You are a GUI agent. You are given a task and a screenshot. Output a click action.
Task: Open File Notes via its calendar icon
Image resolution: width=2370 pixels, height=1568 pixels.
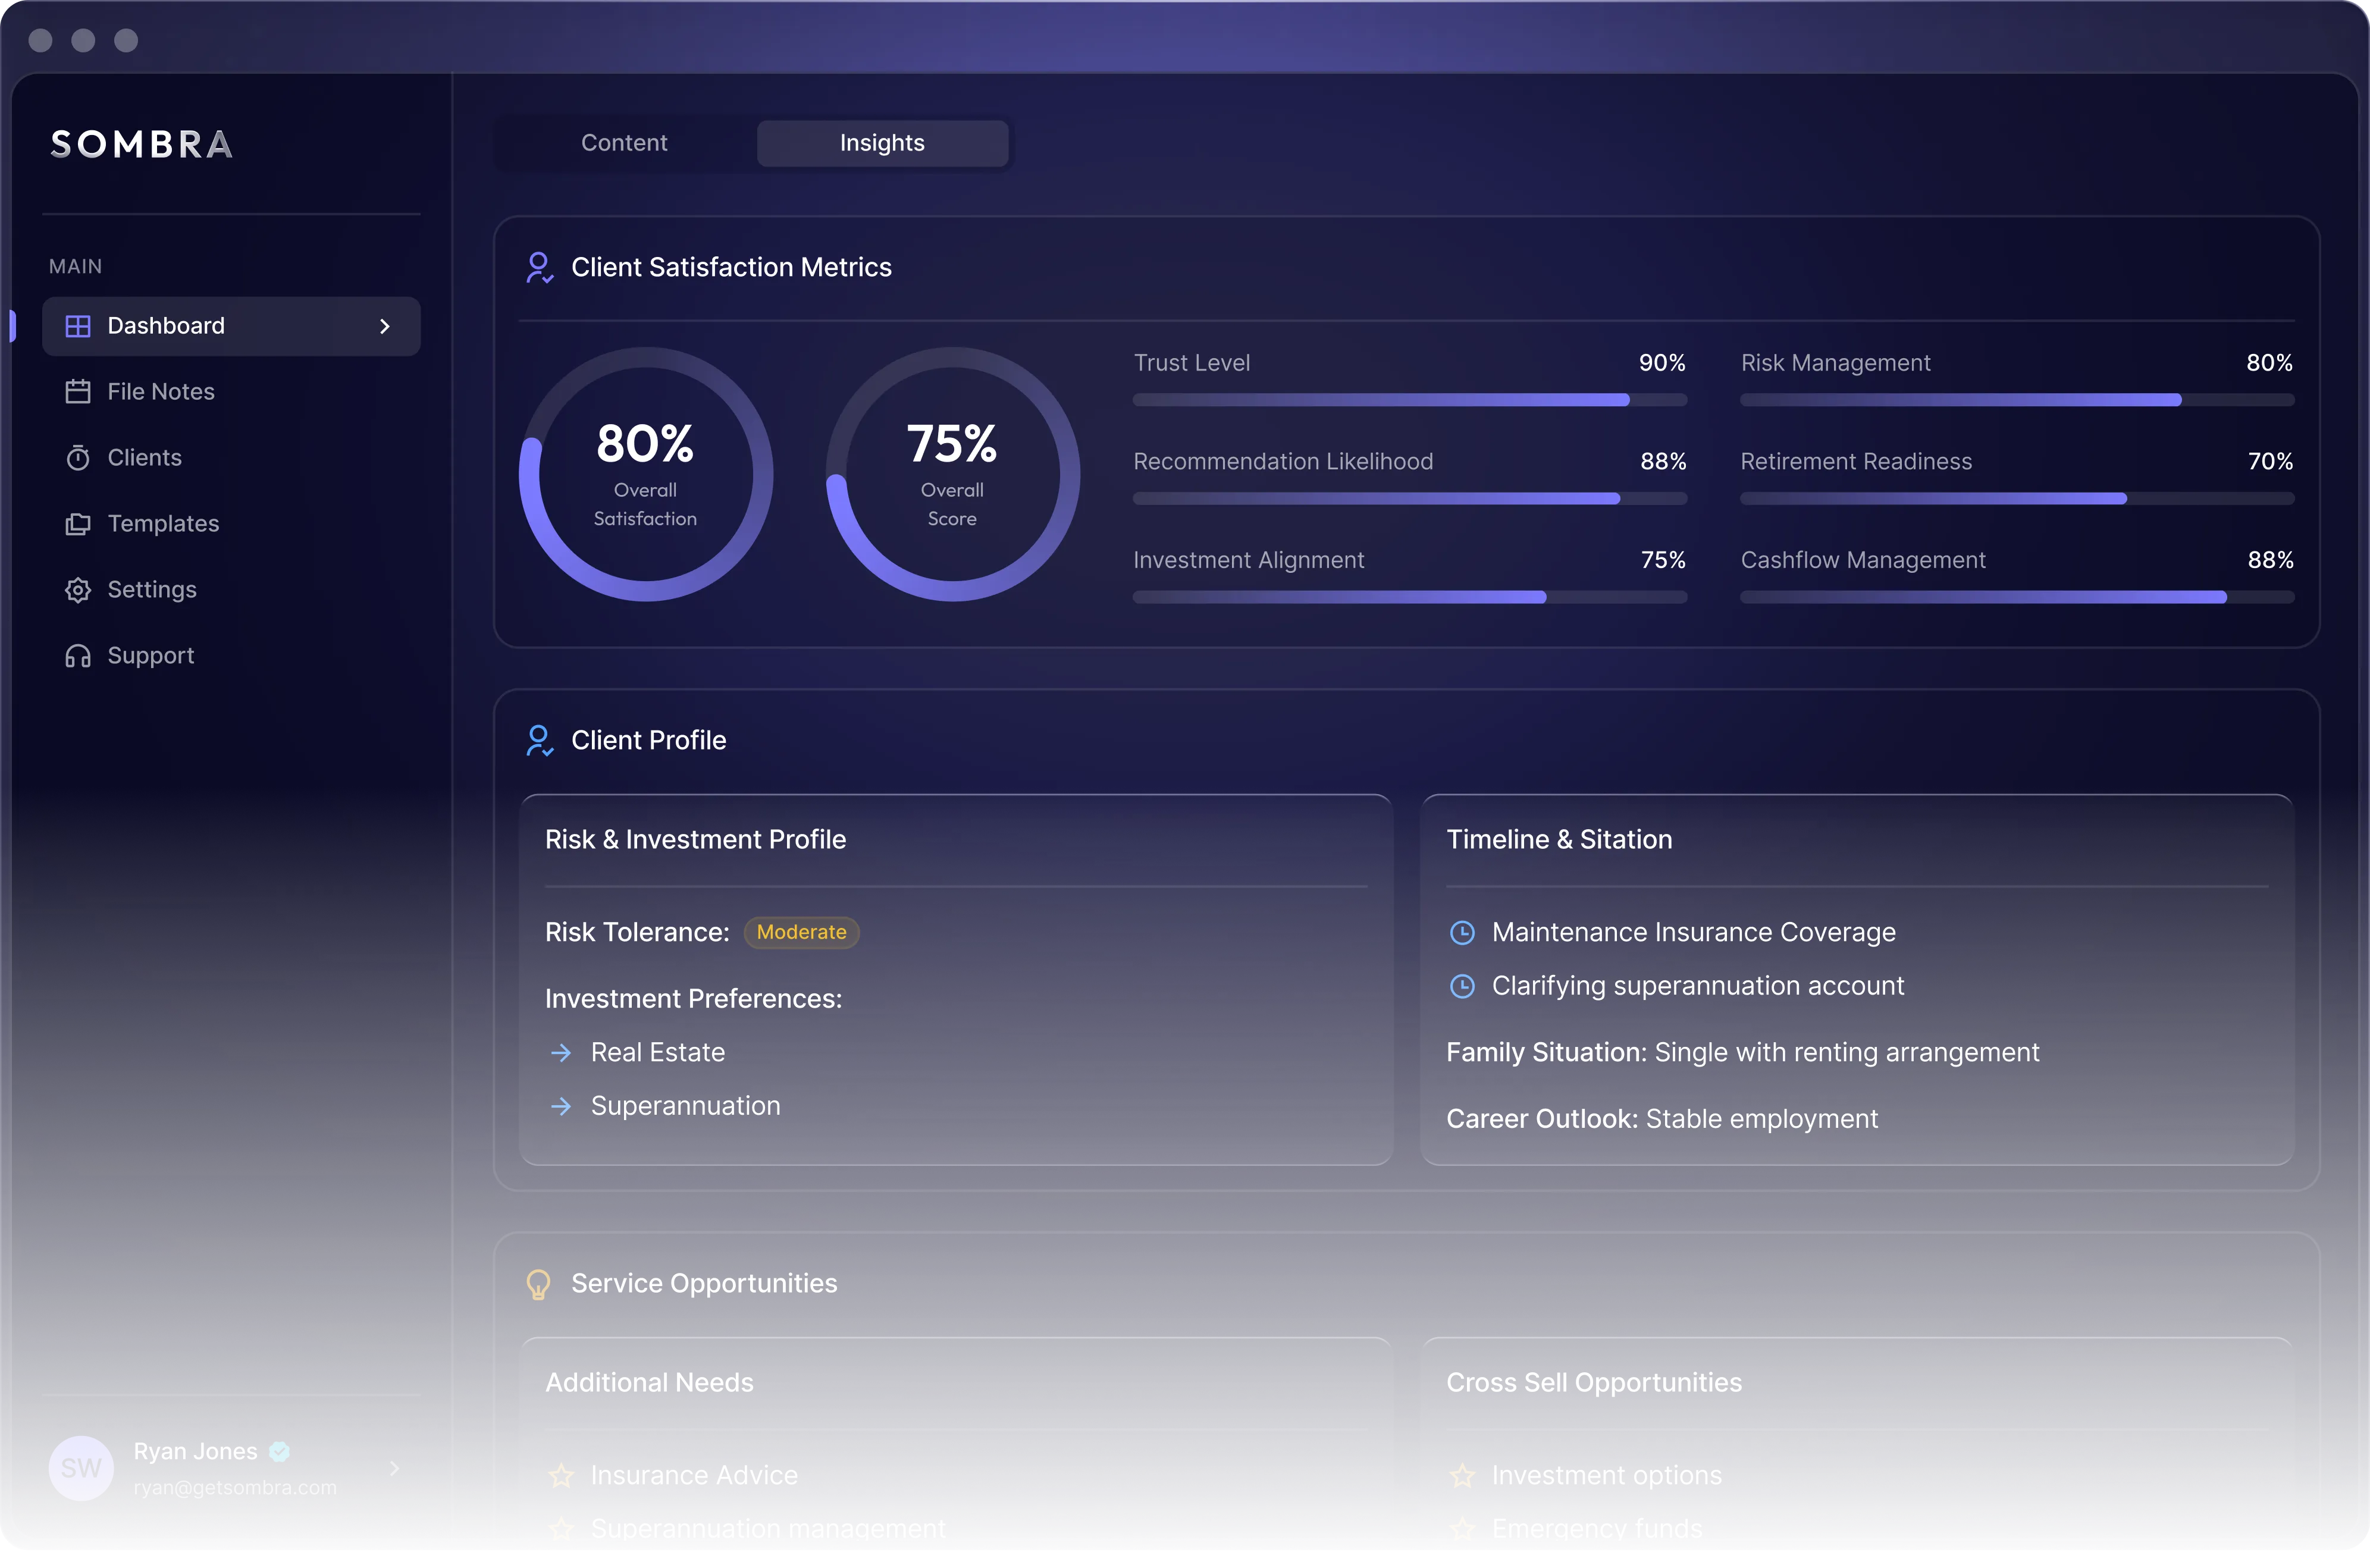[x=78, y=391]
